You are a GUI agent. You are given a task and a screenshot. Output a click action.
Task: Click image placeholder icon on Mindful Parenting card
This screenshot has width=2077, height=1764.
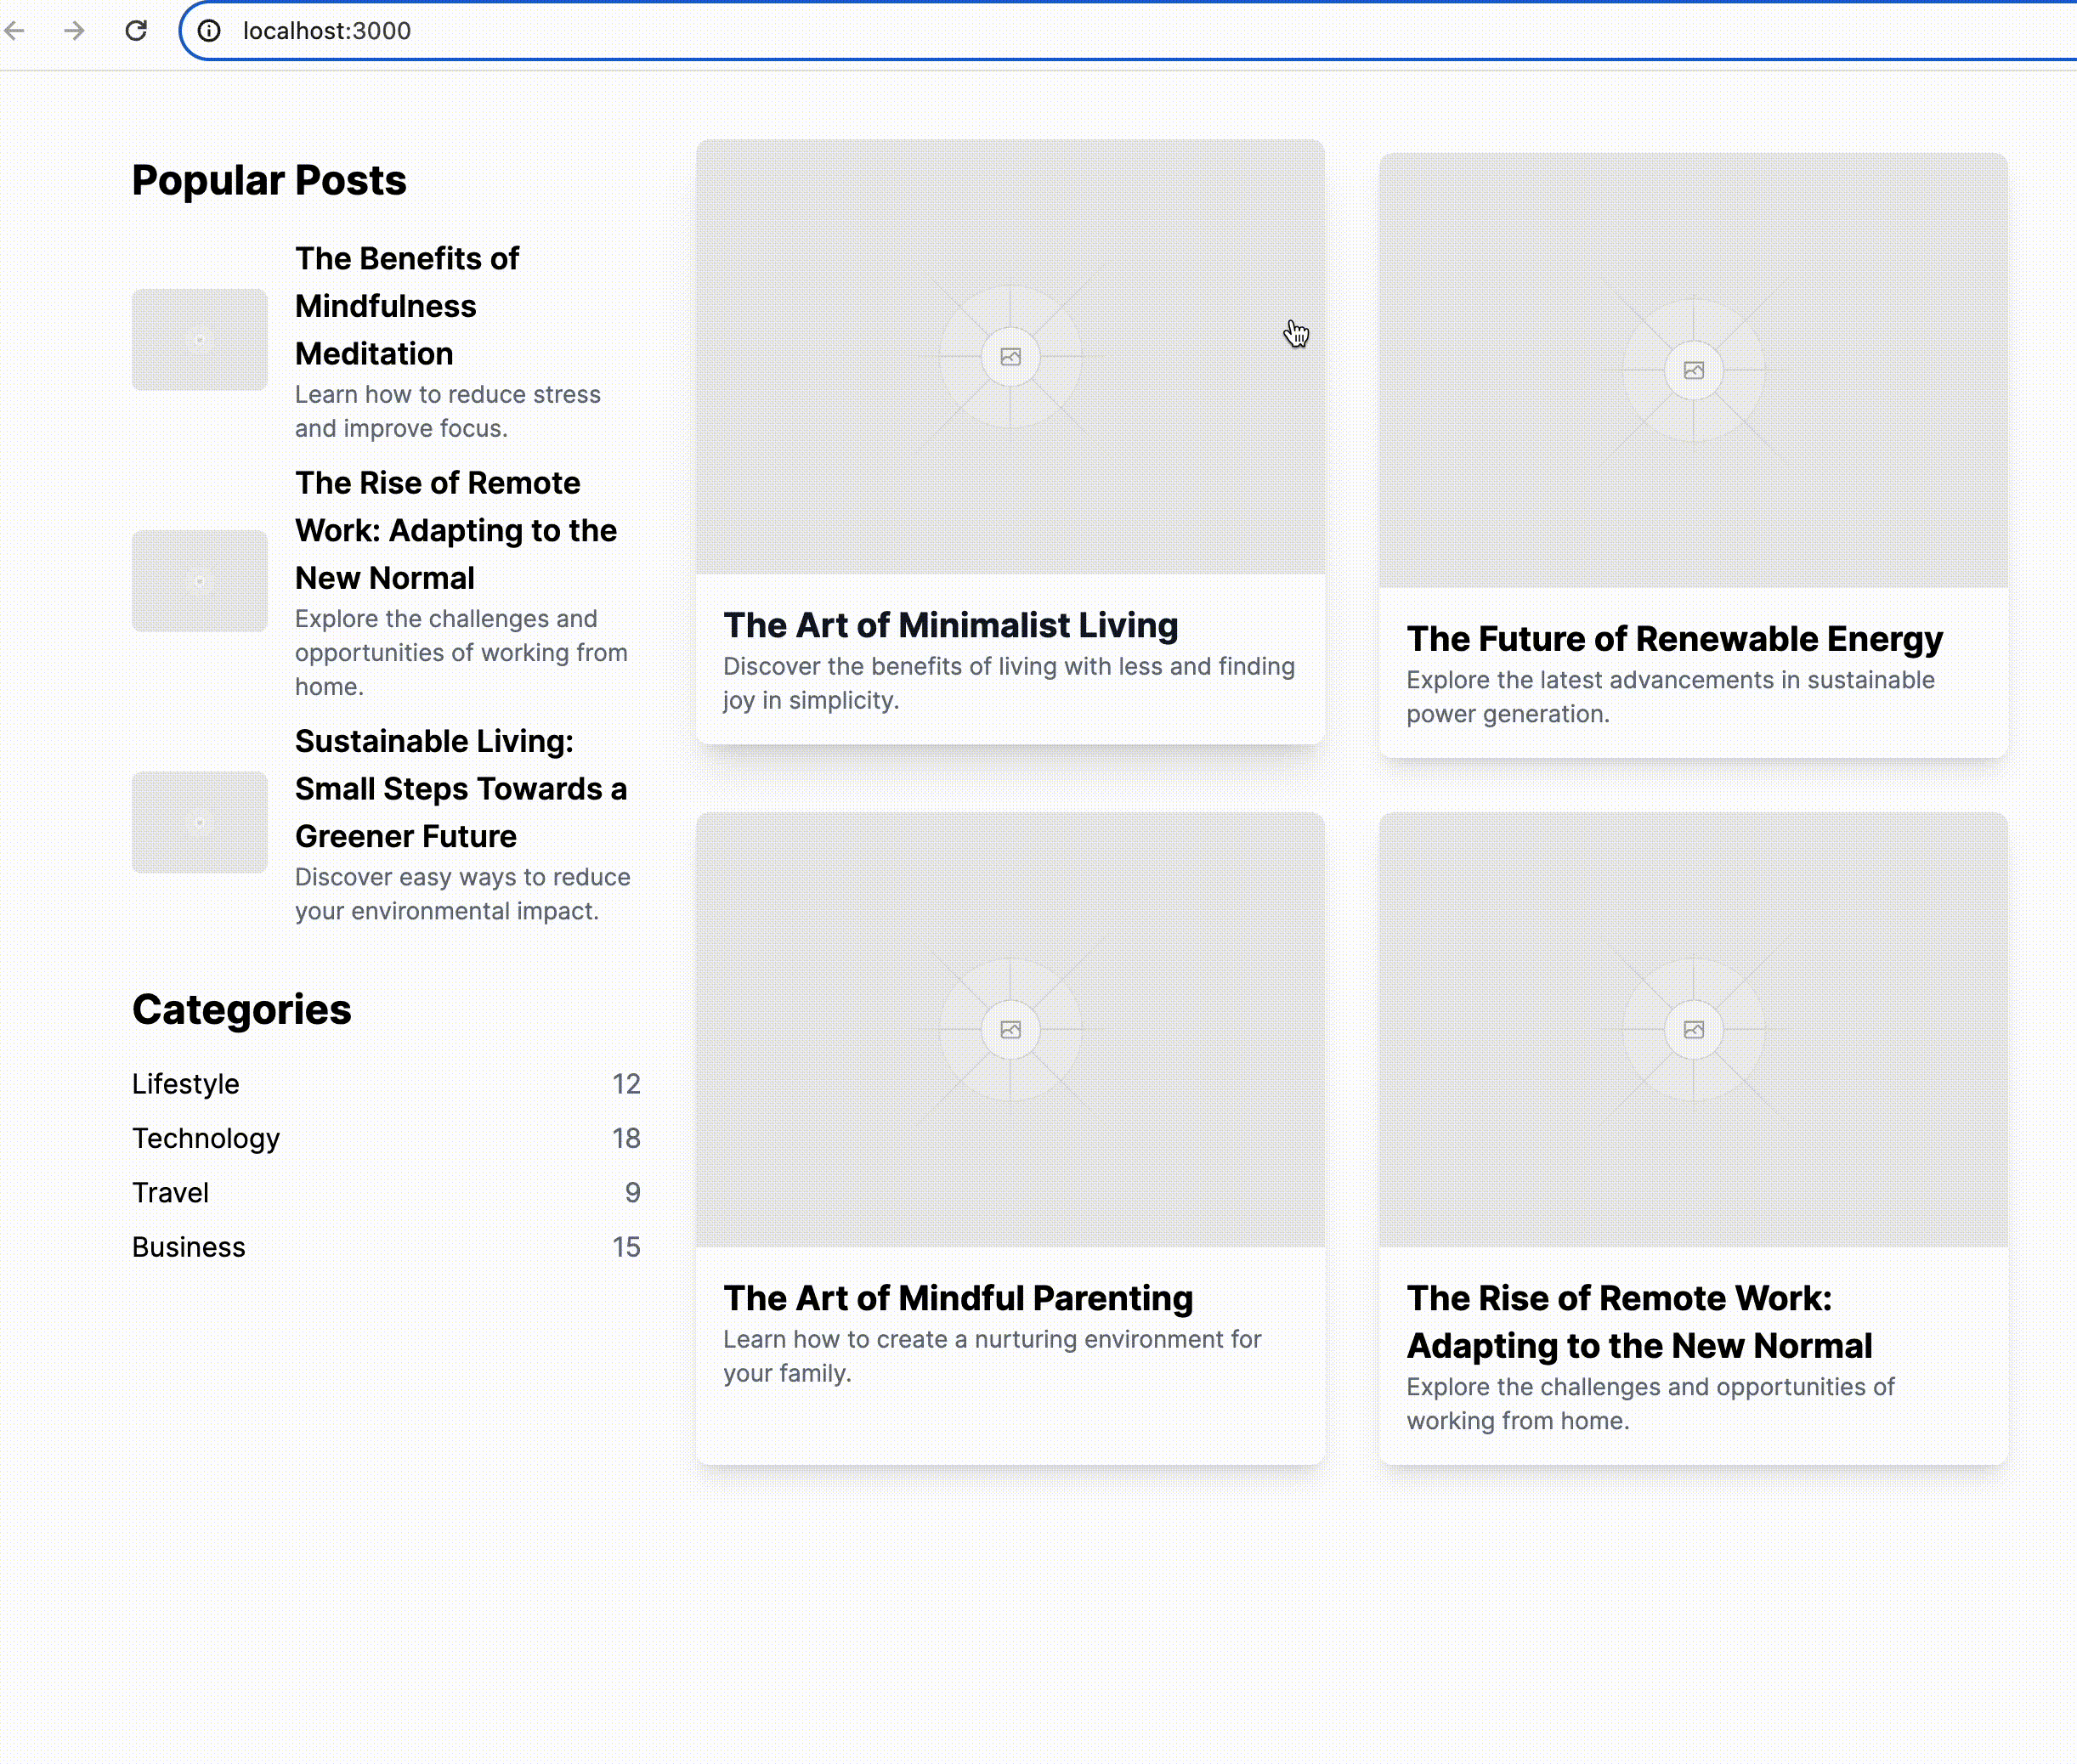click(x=1010, y=1030)
